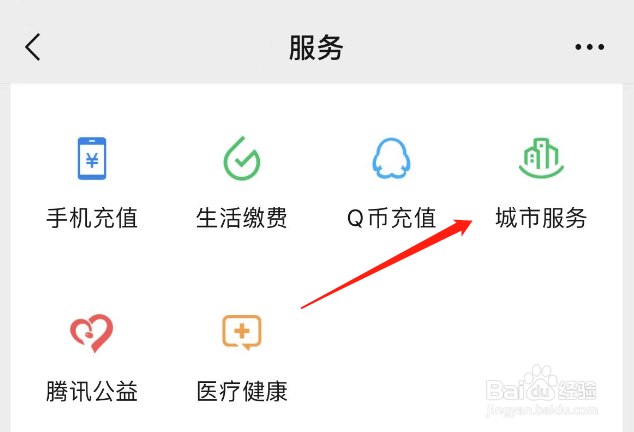Click the Bai lettering in the watermark
Image resolution: width=634 pixels, height=432 pixels.
pyautogui.click(x=504, y=390)
